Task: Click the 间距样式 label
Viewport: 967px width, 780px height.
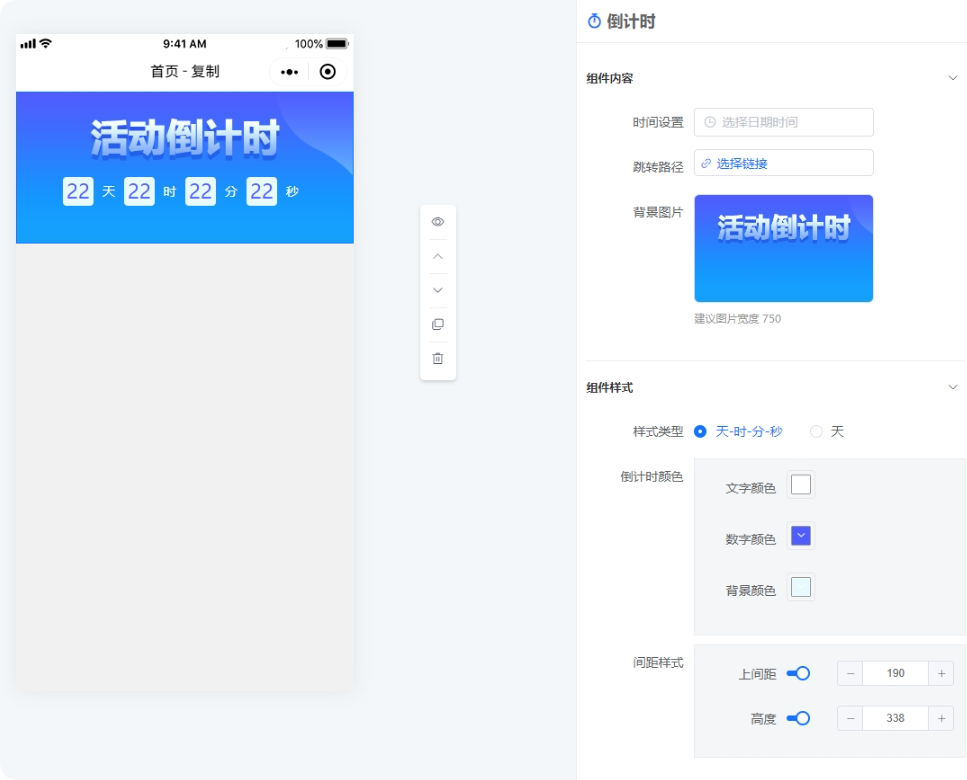Action: [x=658, y=663]
